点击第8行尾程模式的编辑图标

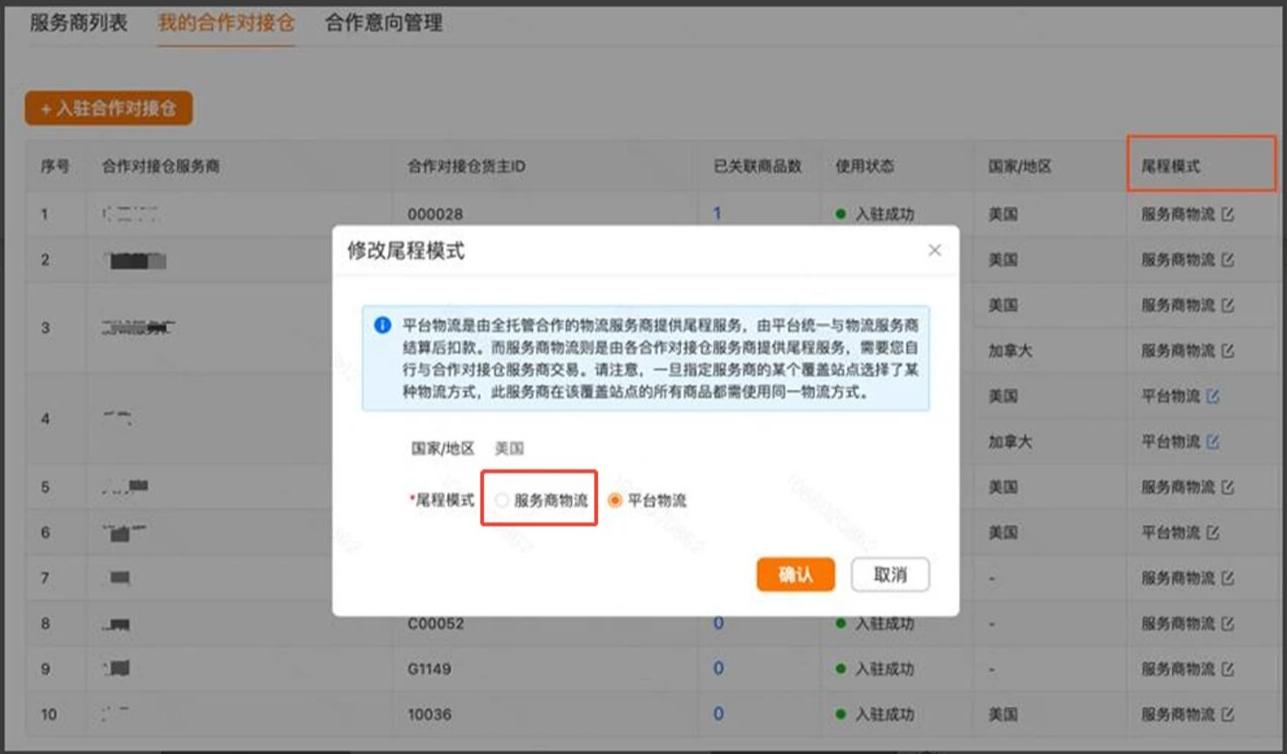click(x=1228, y=624)
